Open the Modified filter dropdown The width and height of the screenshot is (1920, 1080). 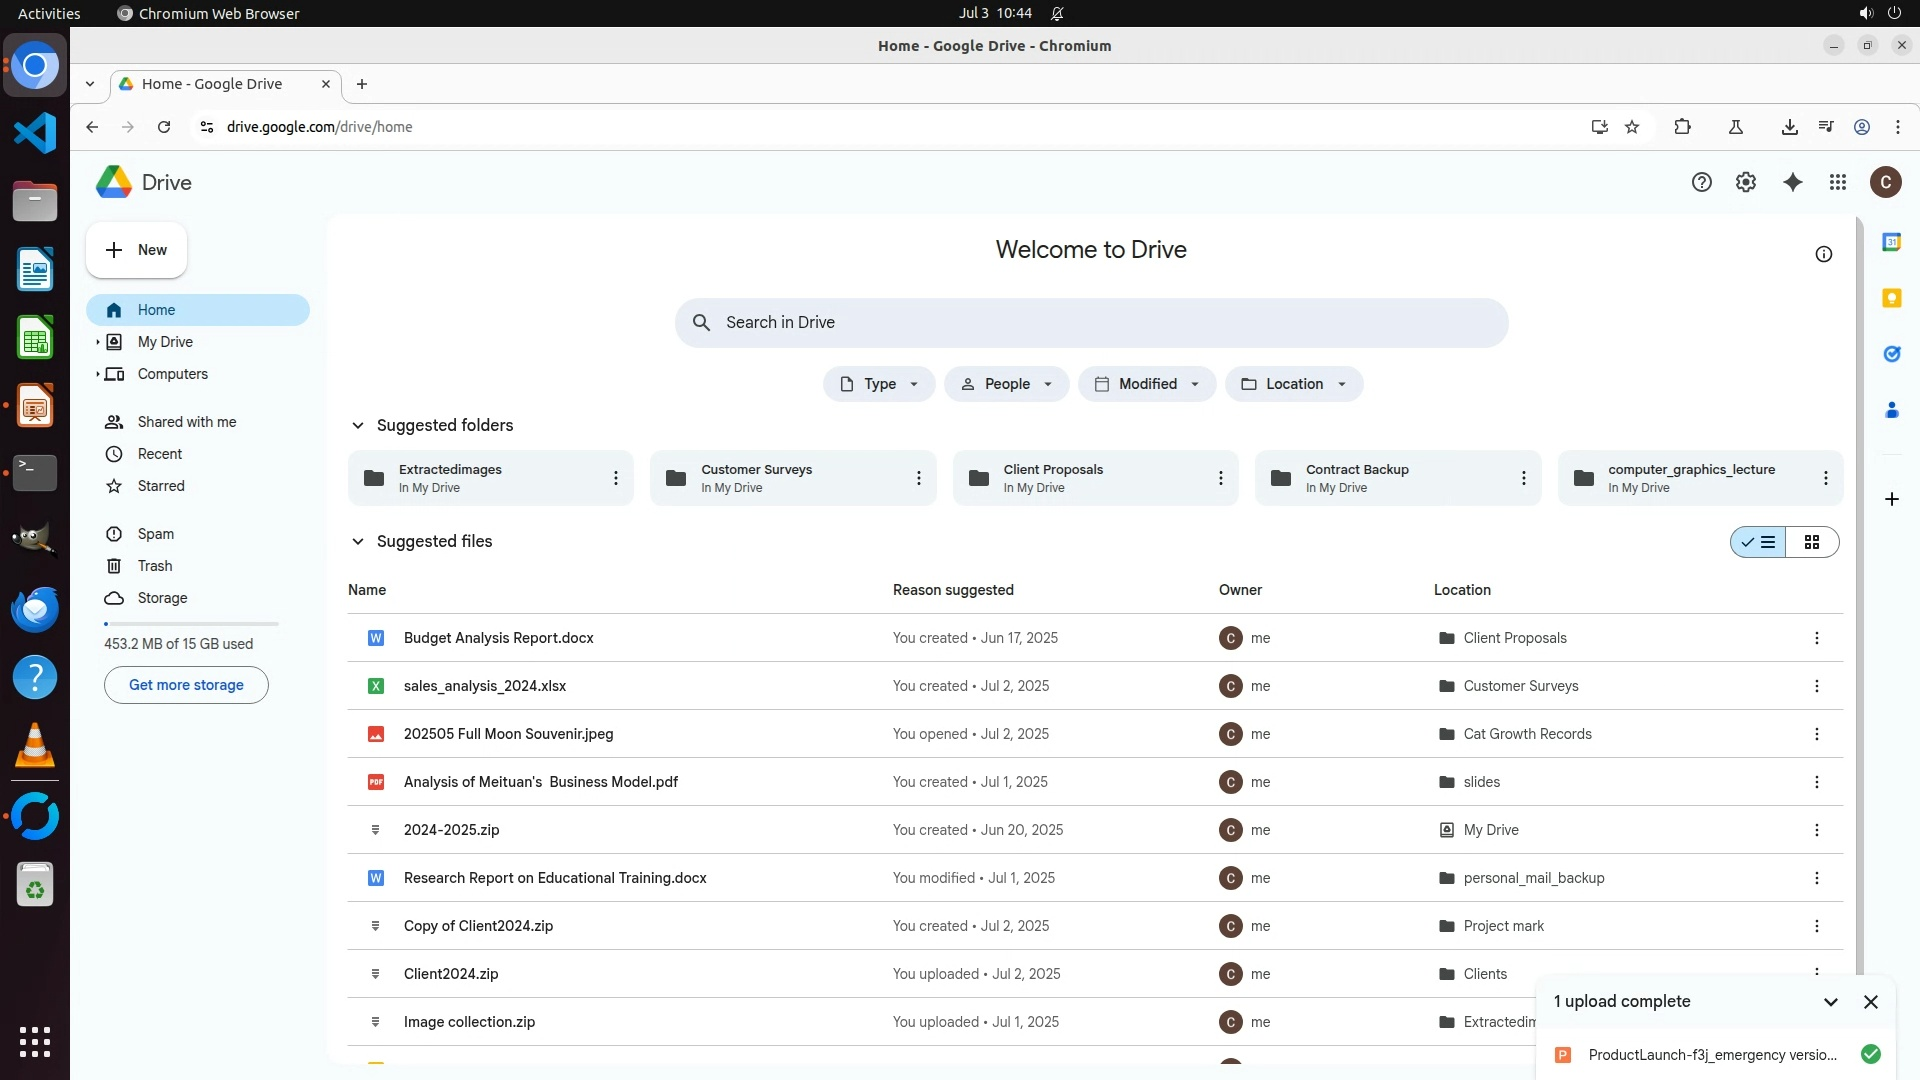(1146, 384)
